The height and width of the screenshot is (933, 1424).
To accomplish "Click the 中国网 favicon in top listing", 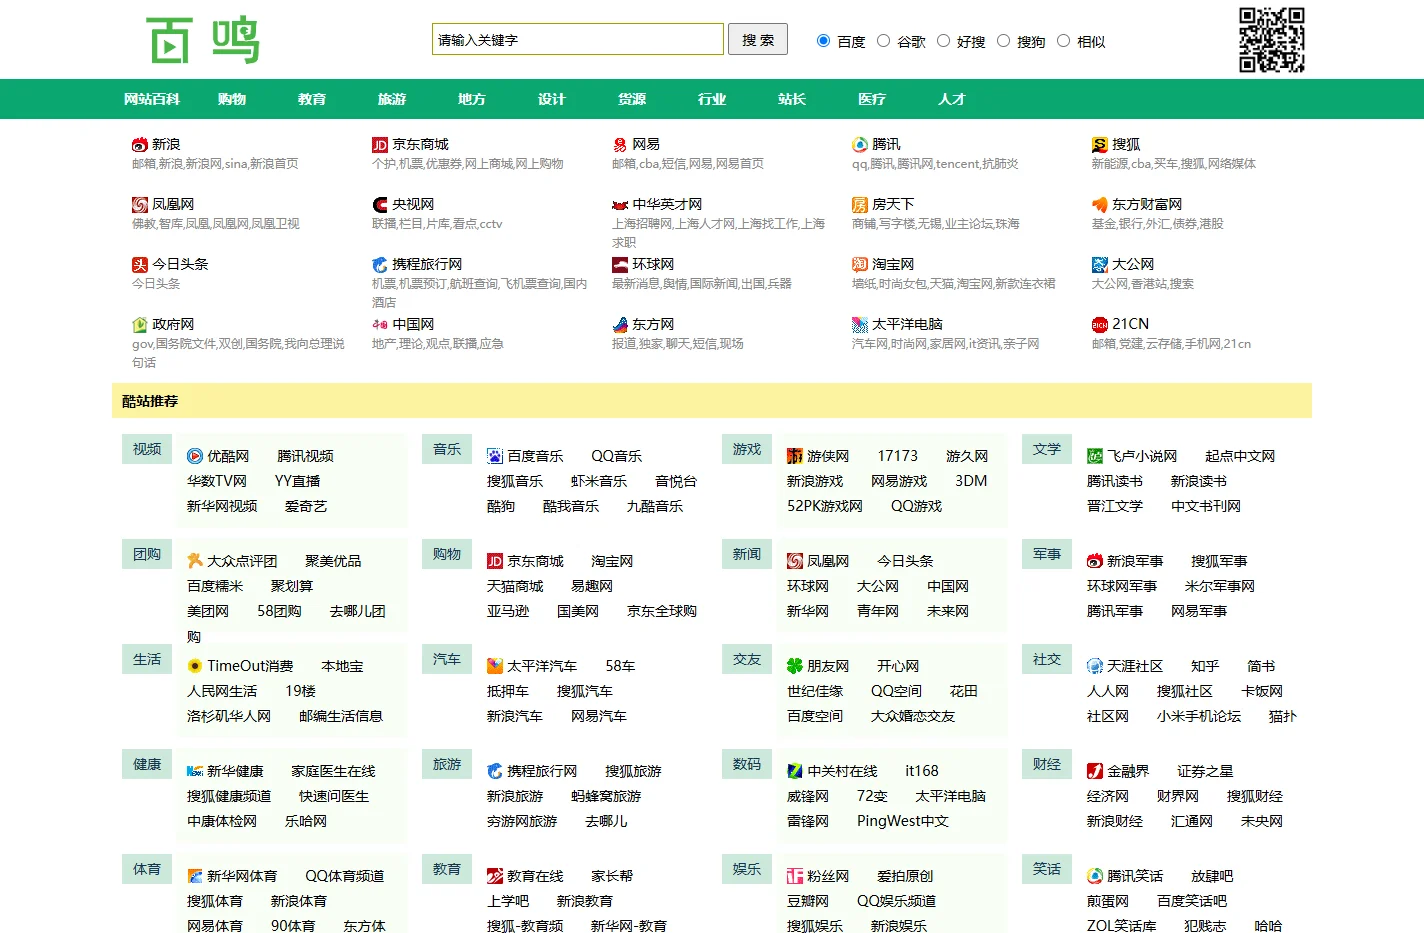I will [x=380, y=325].
